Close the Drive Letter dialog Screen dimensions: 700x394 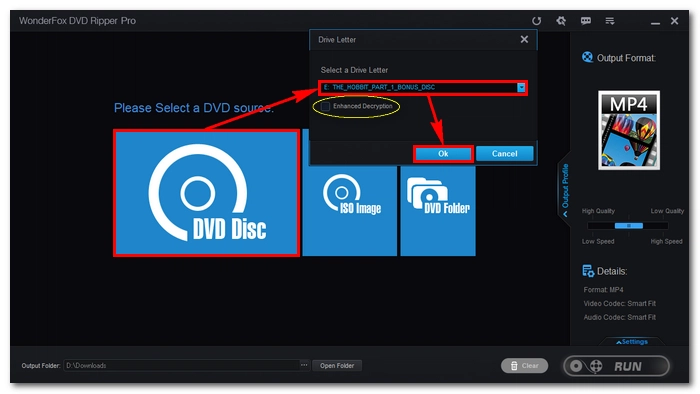coord(524,39)
